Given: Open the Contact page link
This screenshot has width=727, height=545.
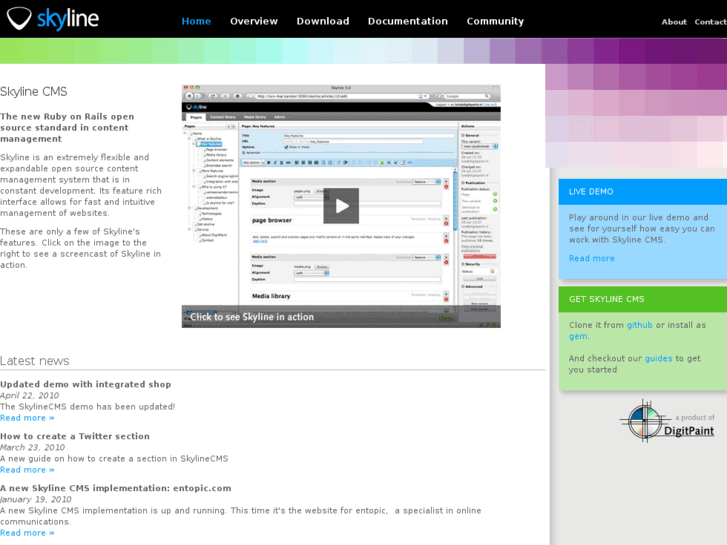Looking at the screenshot, I should pyautogui.click(x=710, y=22).
